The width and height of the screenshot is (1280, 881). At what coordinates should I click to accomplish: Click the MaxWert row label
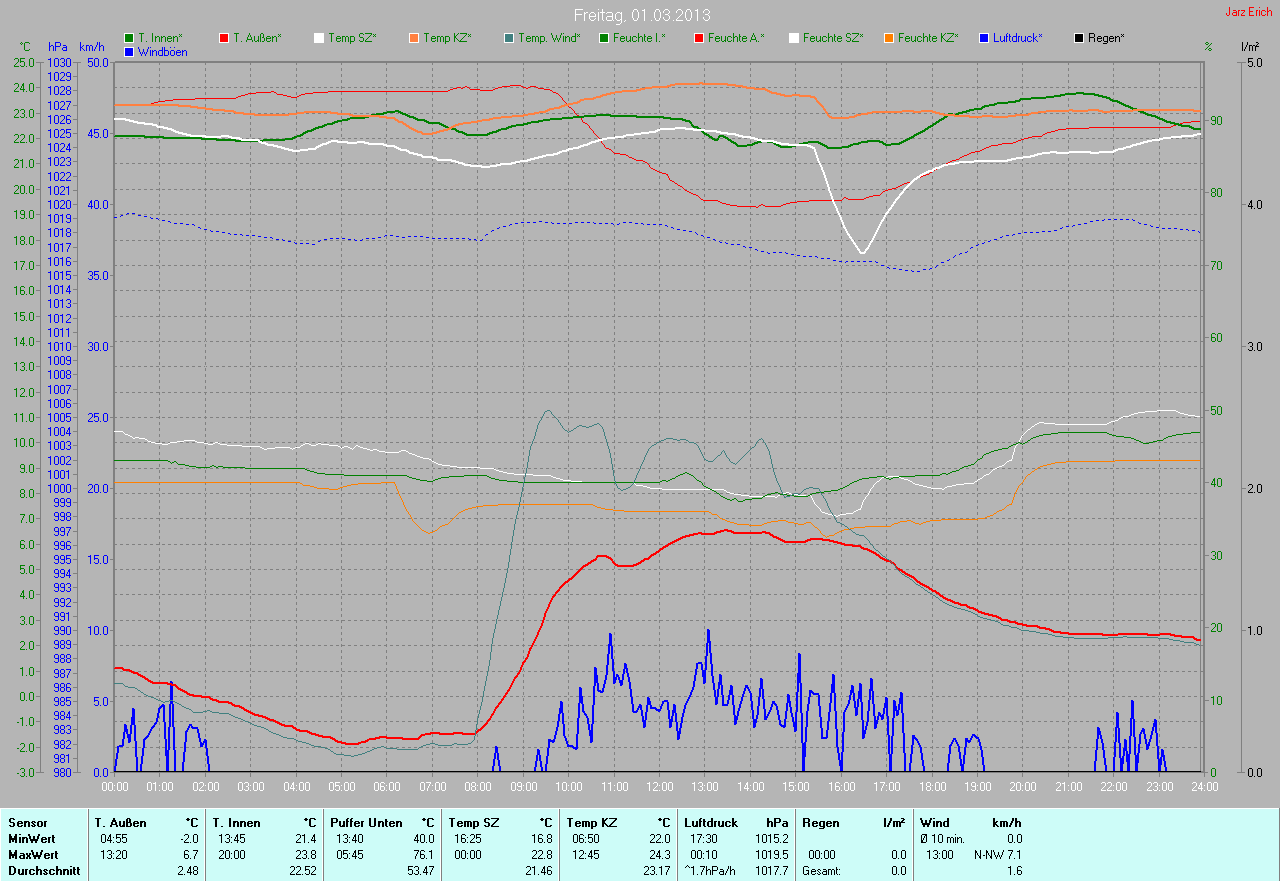tap(33, 855)
